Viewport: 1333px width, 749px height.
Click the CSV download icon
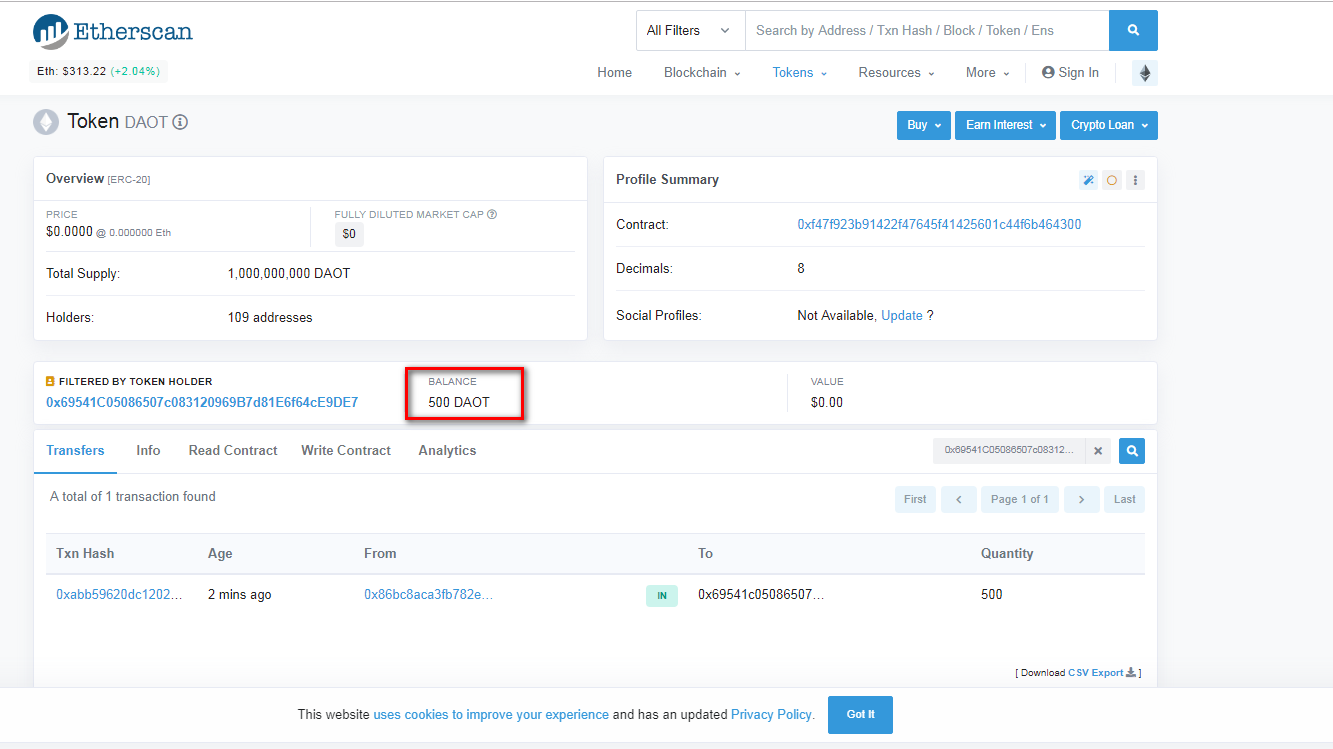[x=1131, y=672]
